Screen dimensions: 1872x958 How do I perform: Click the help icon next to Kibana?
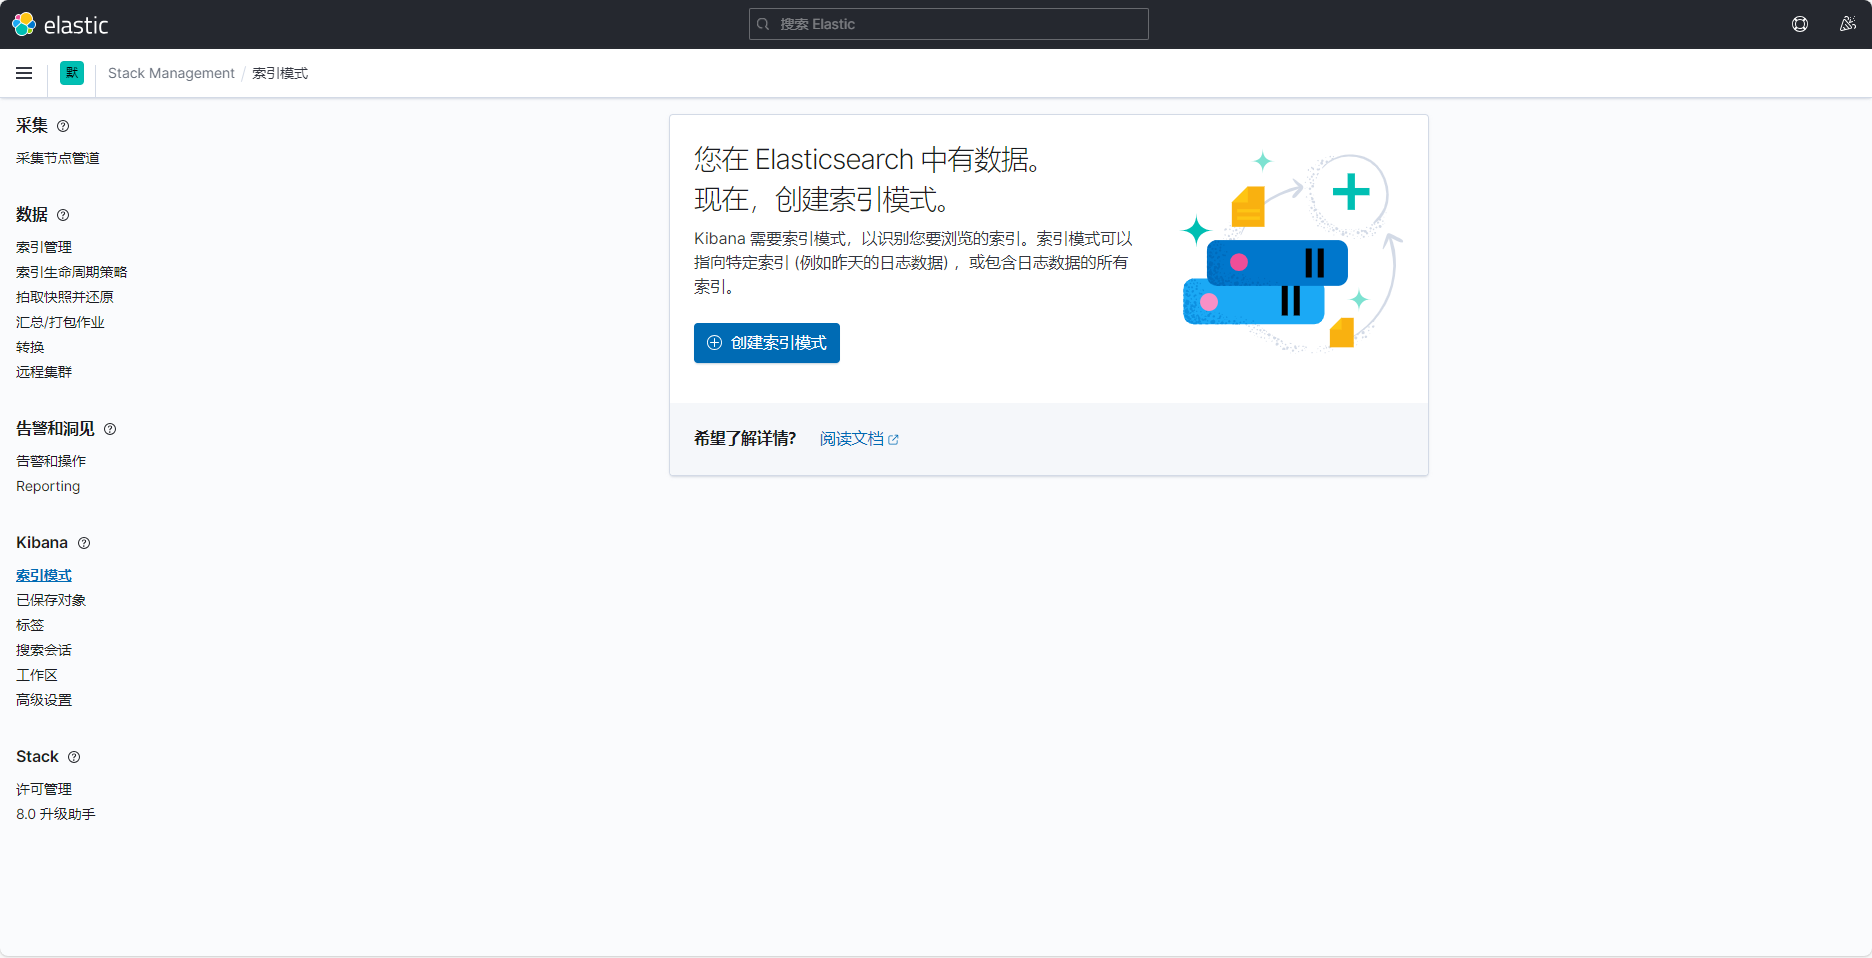[84, 543]
